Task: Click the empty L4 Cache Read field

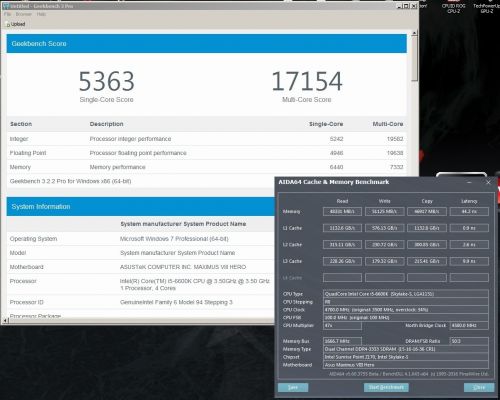Action: pos(342,277)
